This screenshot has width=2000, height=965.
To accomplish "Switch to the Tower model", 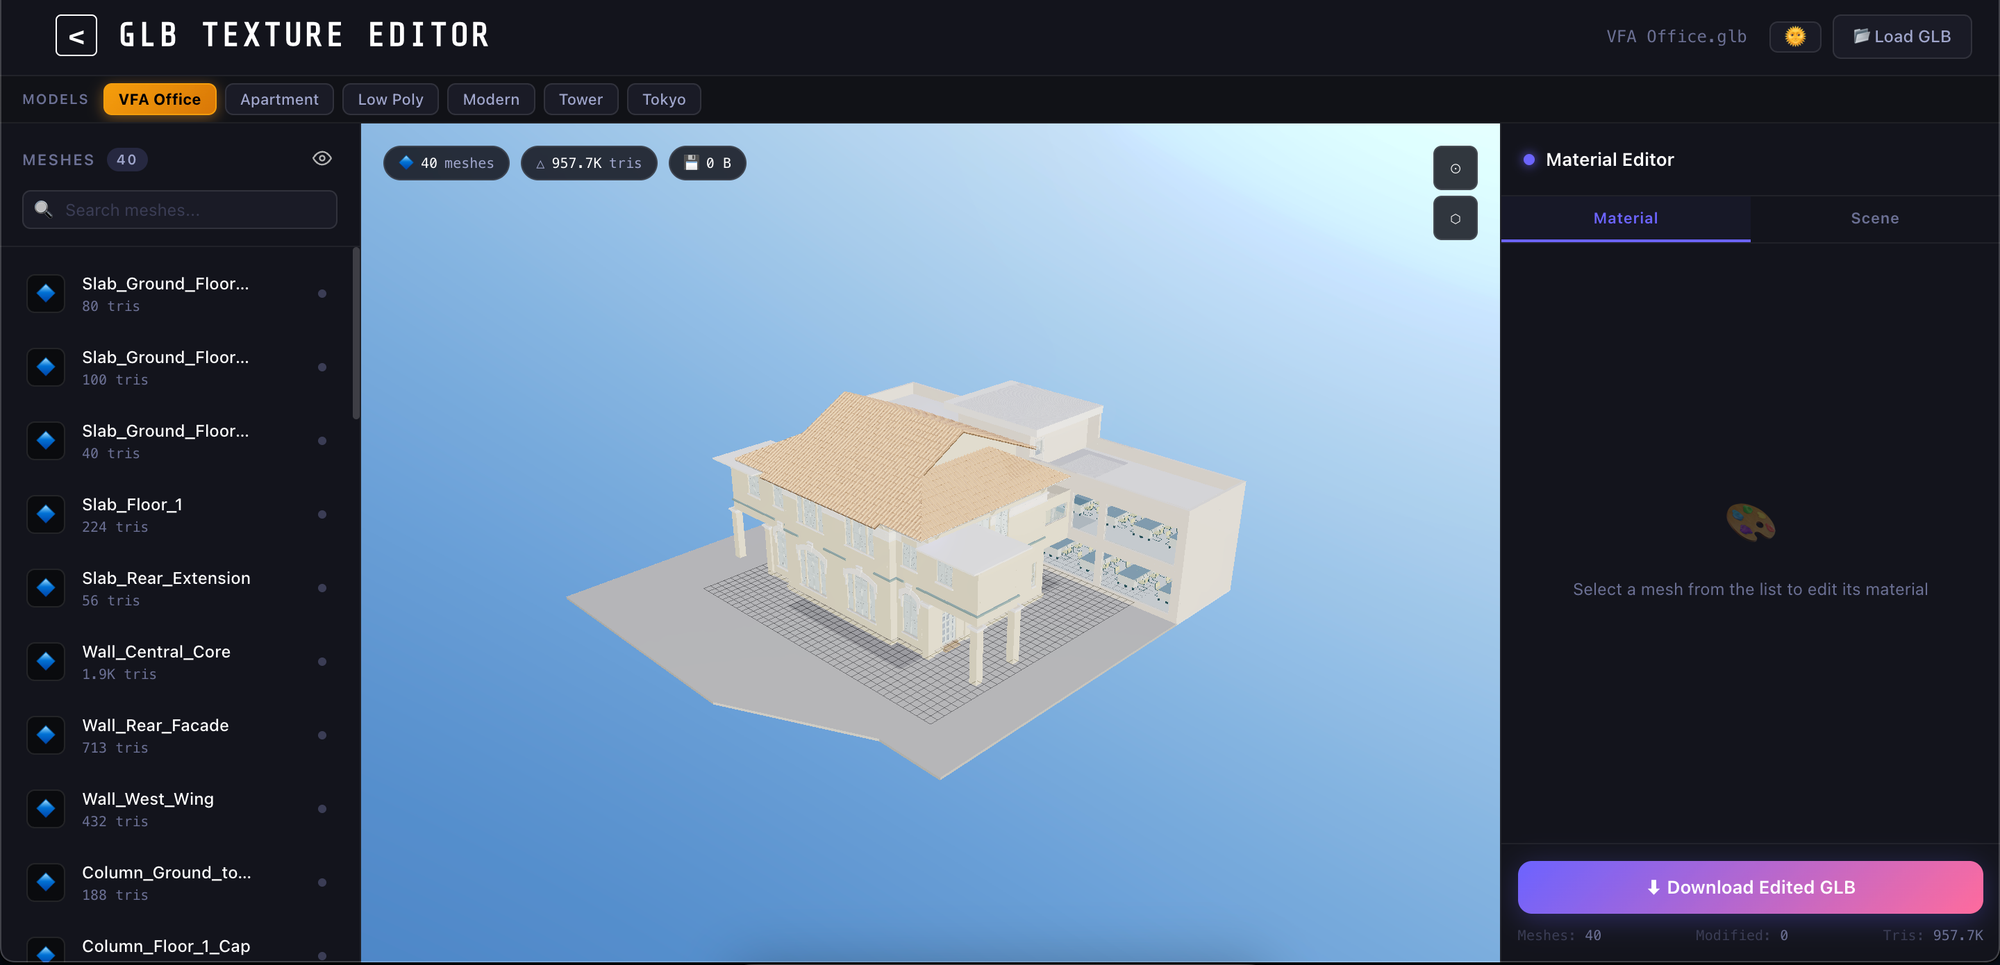I will (x=581, y=99).
